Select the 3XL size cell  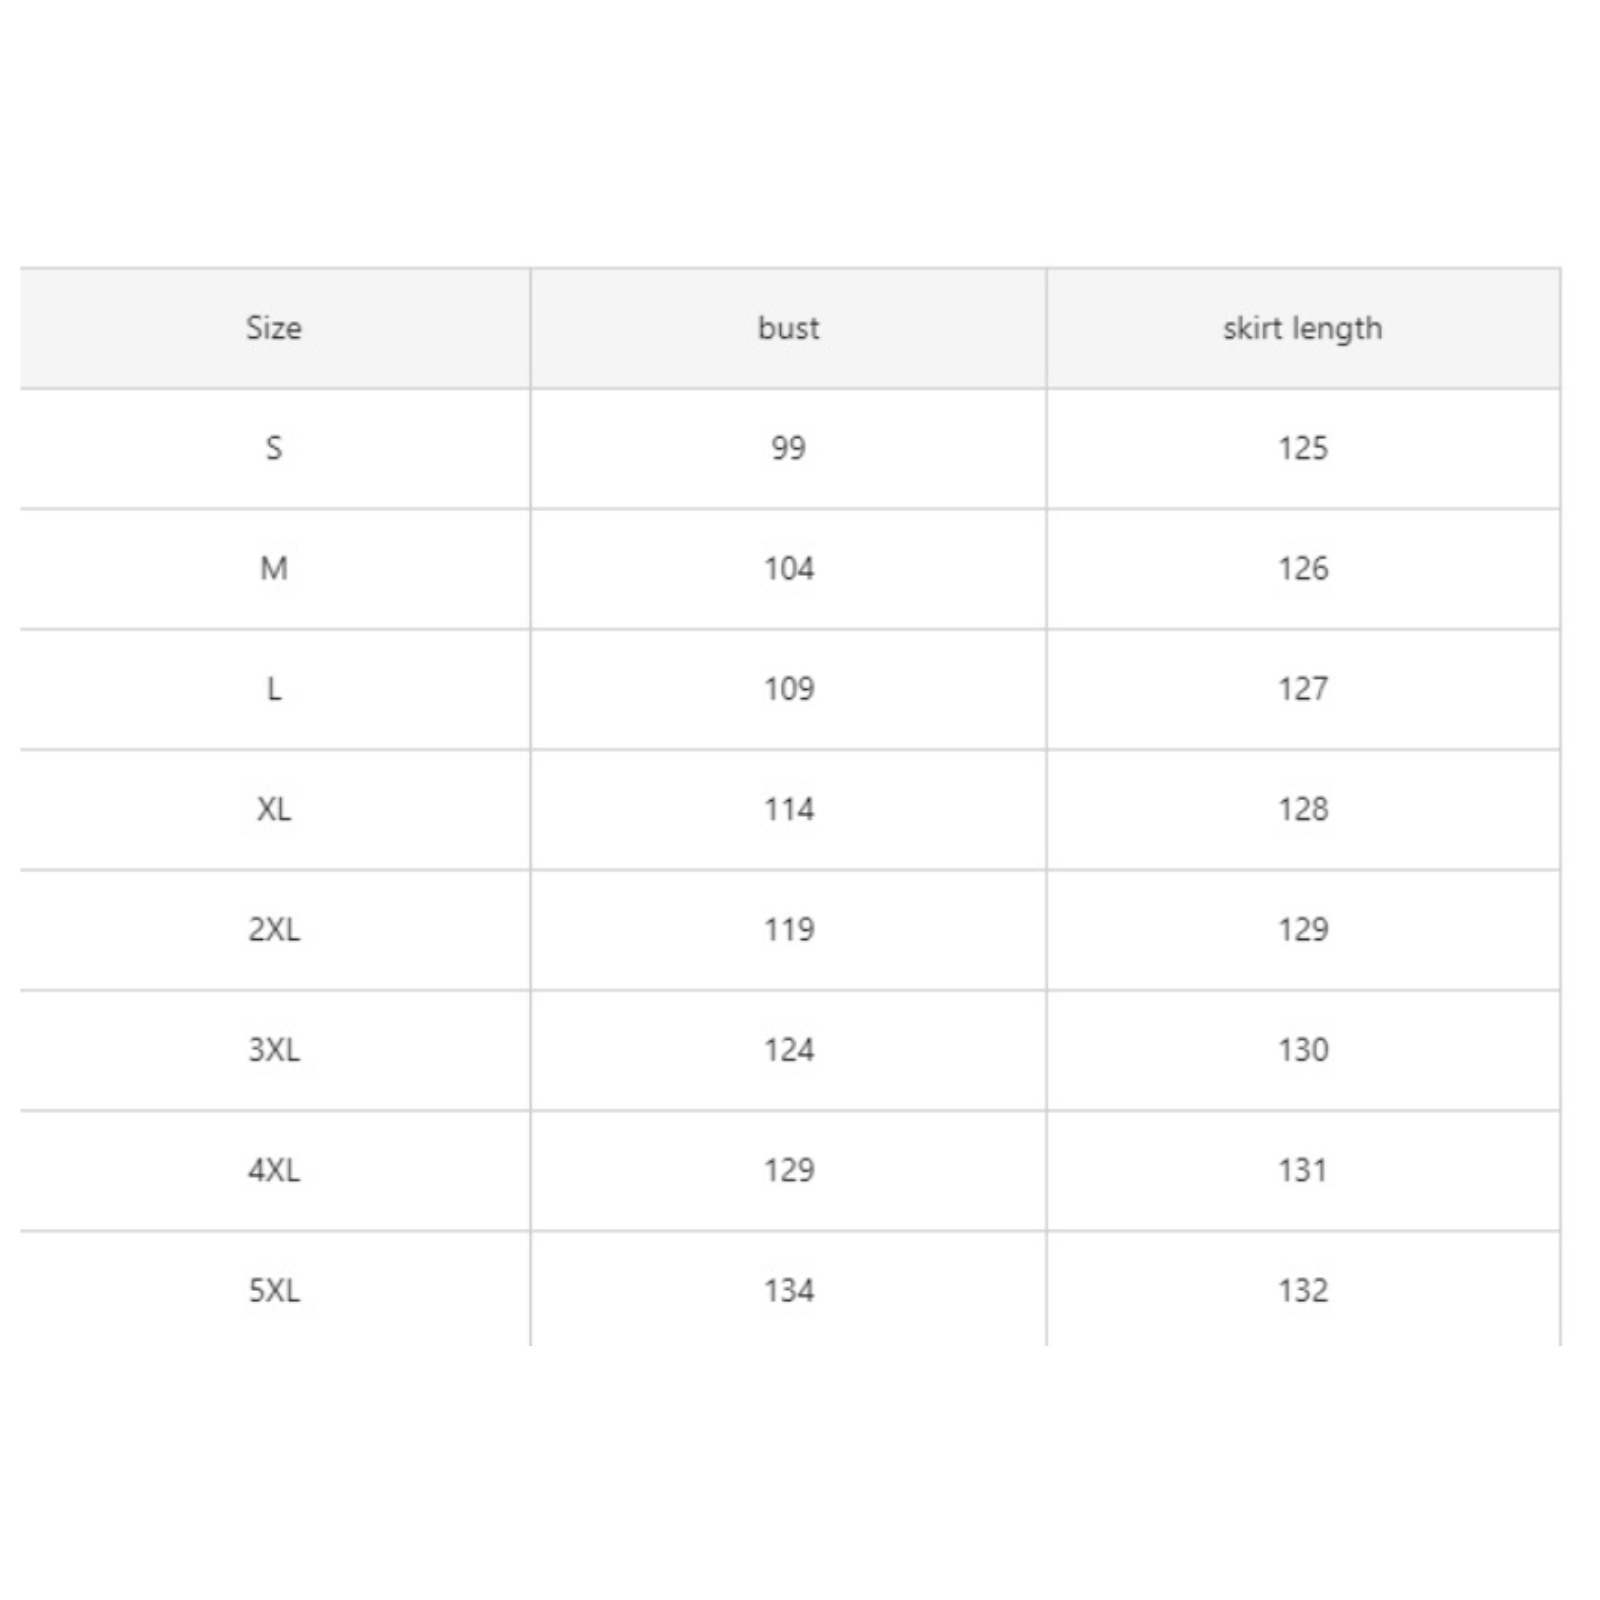coord(274,1050)
